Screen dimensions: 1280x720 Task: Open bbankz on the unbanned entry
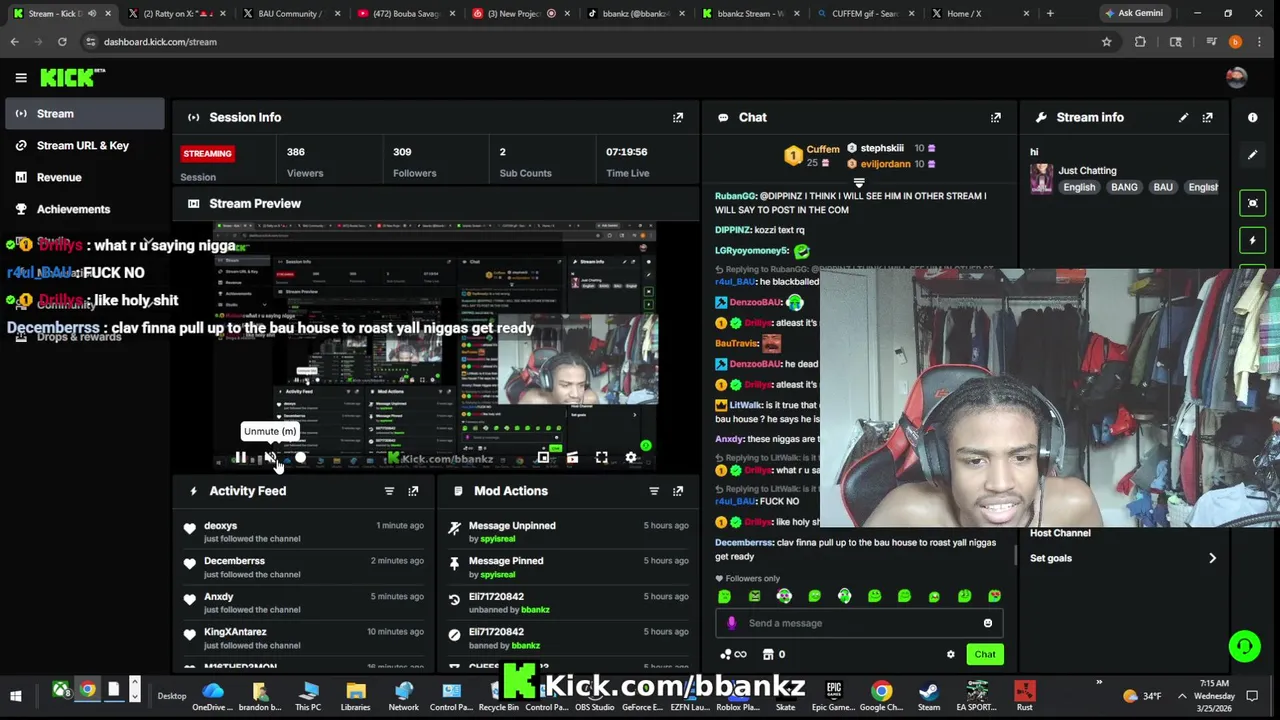[x=535, y=610]
